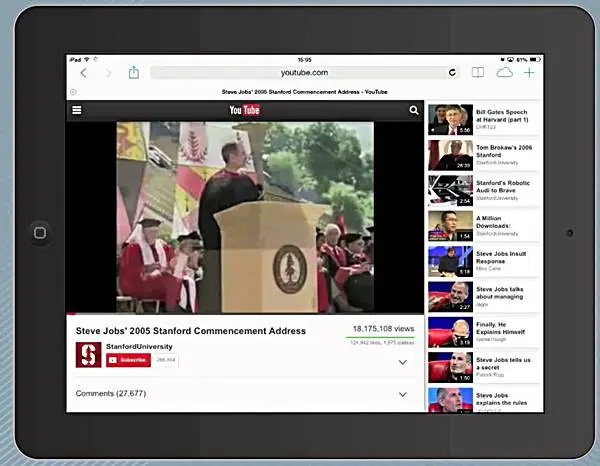Click 'Finally, He Explains Himself' title
Image resolution: width=600 pixels, height=466 pixels.
point(501,328)
